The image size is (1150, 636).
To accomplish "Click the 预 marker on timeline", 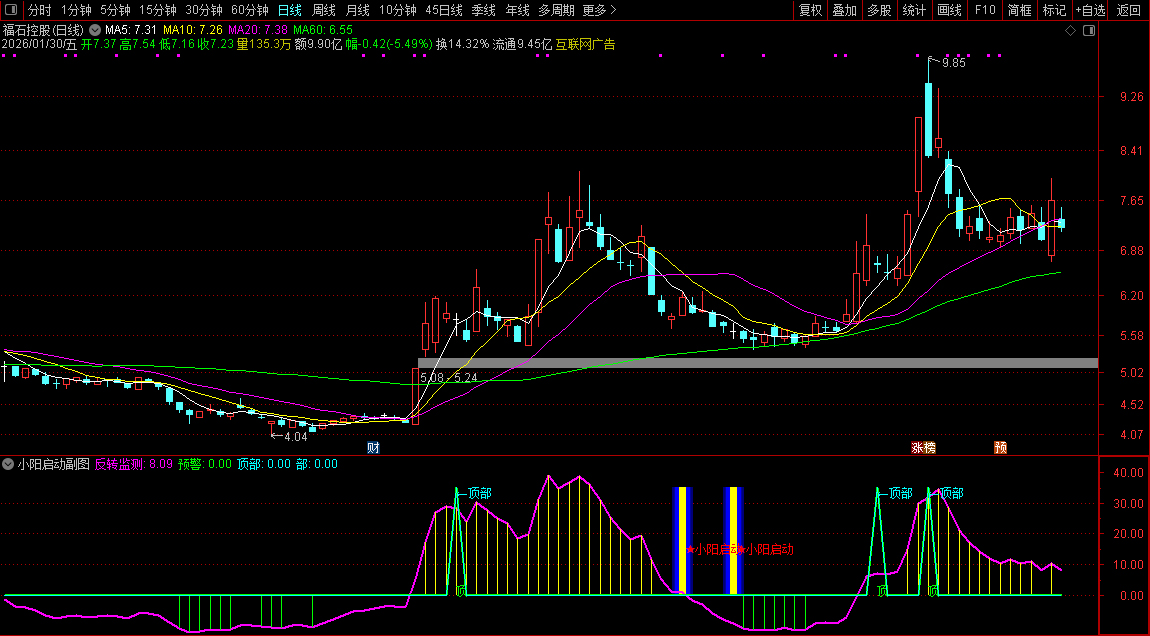I will click(1000, 447).
